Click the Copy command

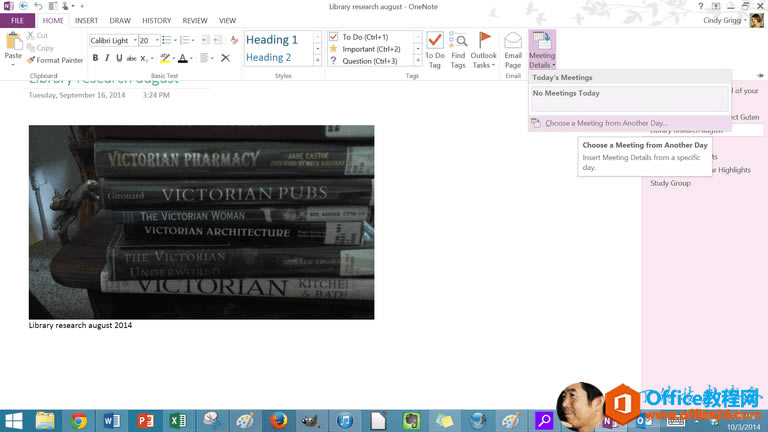tap(40, 48)
